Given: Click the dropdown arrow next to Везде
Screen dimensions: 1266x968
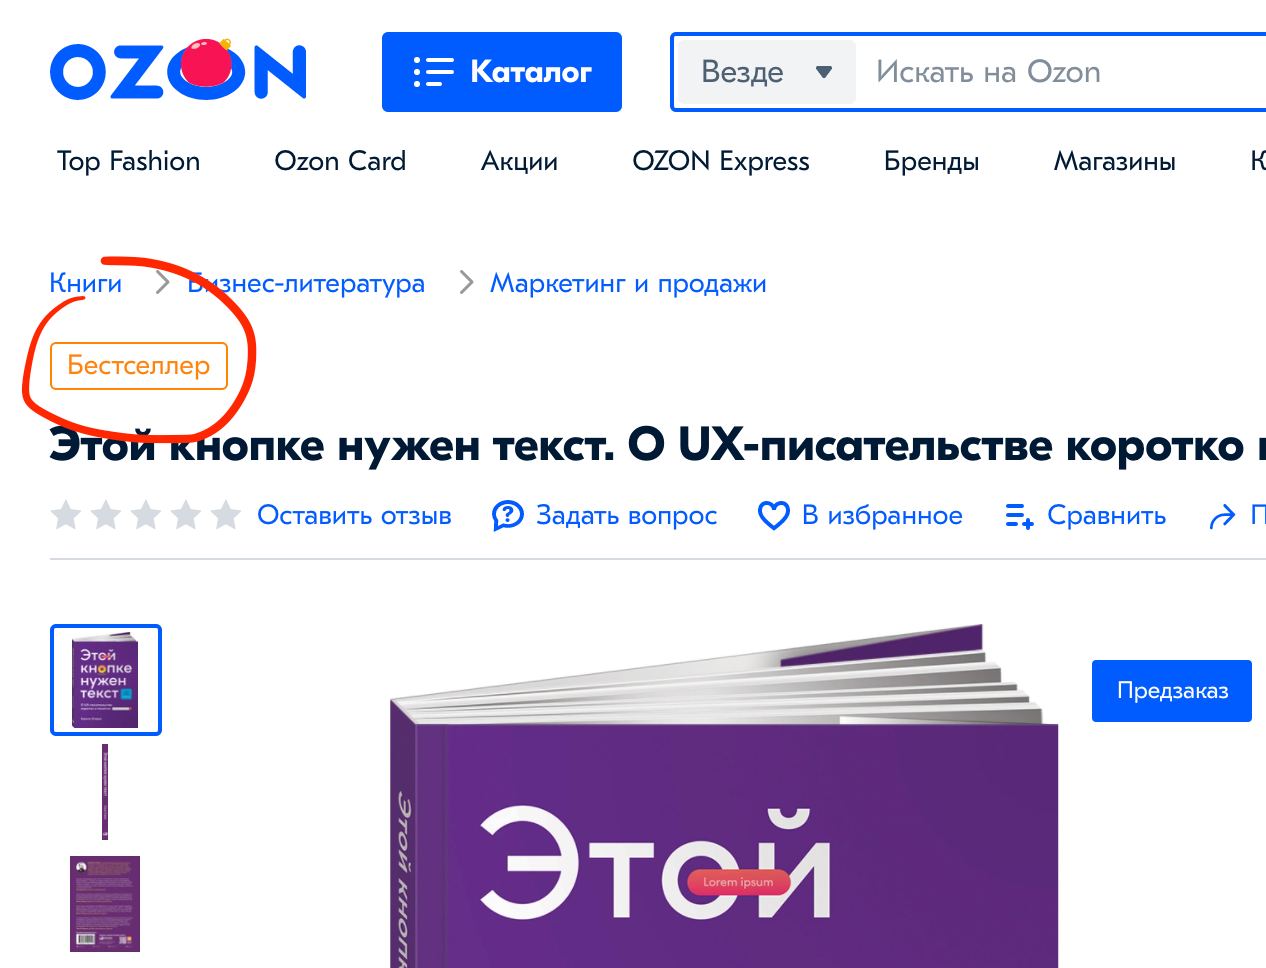Looking at the screenshot, I should [x=824, y=72].
